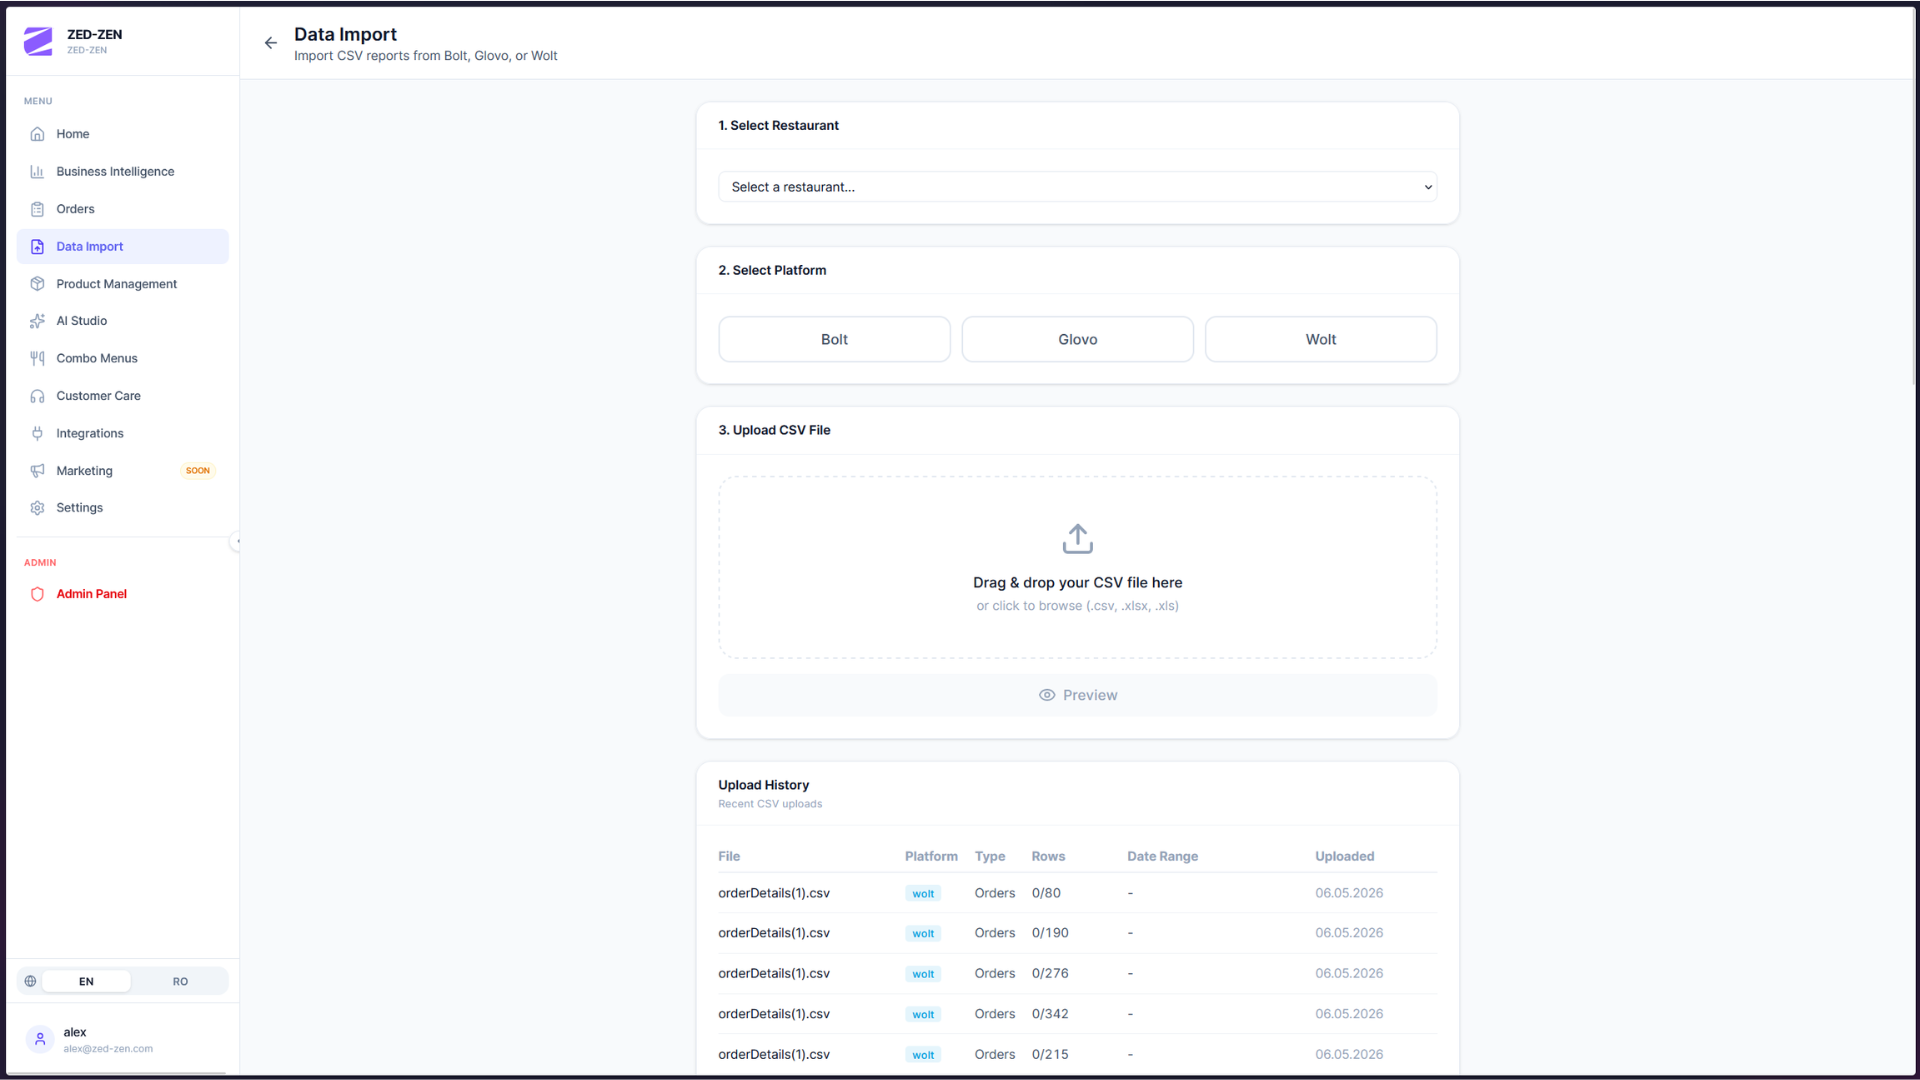Open the Admin Panel menu entry
Image resolution: width=1920 pixels, height=1080 pixels.
[x=122, y=594]
